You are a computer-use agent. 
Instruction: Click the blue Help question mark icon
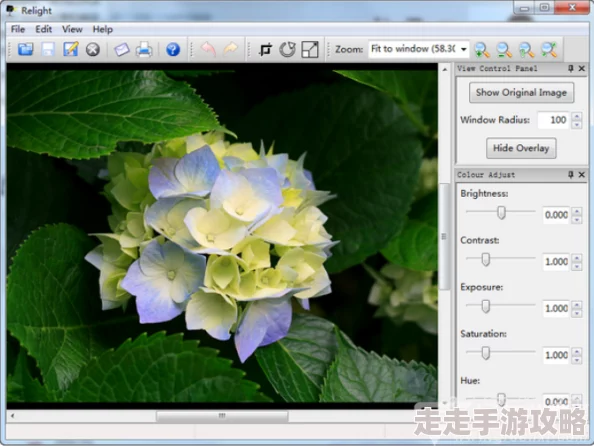coord(173,49)
